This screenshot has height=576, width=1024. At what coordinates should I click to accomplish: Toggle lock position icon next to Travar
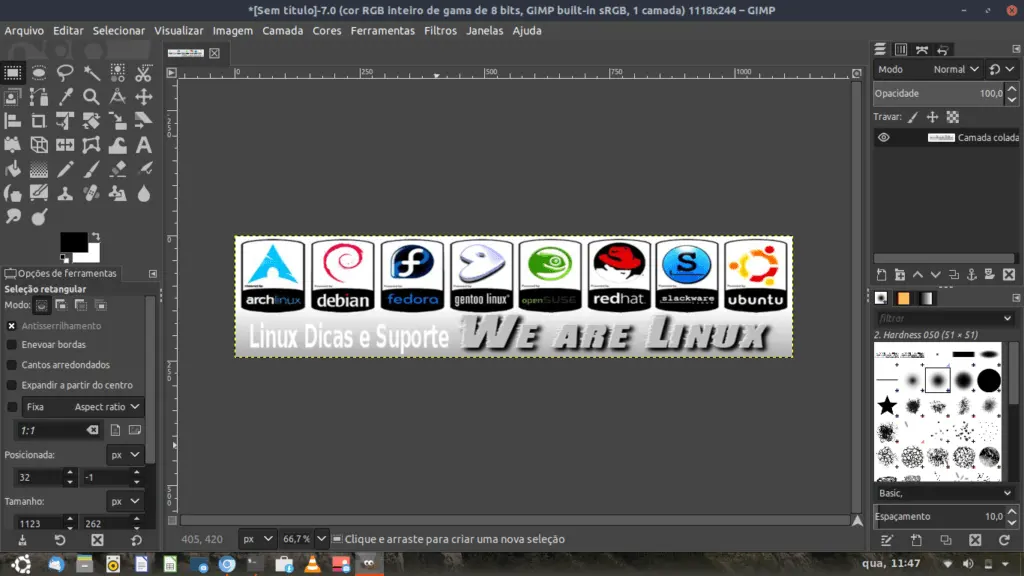pos(932,117)
